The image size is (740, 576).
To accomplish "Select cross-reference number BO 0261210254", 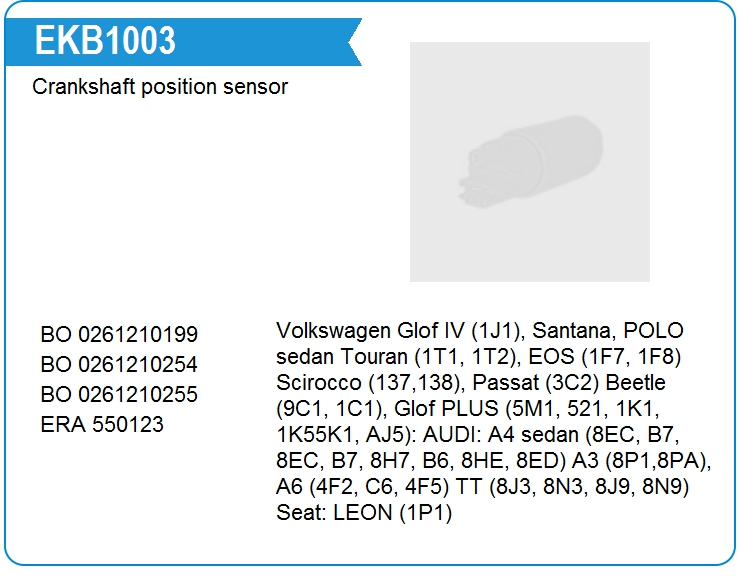I will click(119, 364).
